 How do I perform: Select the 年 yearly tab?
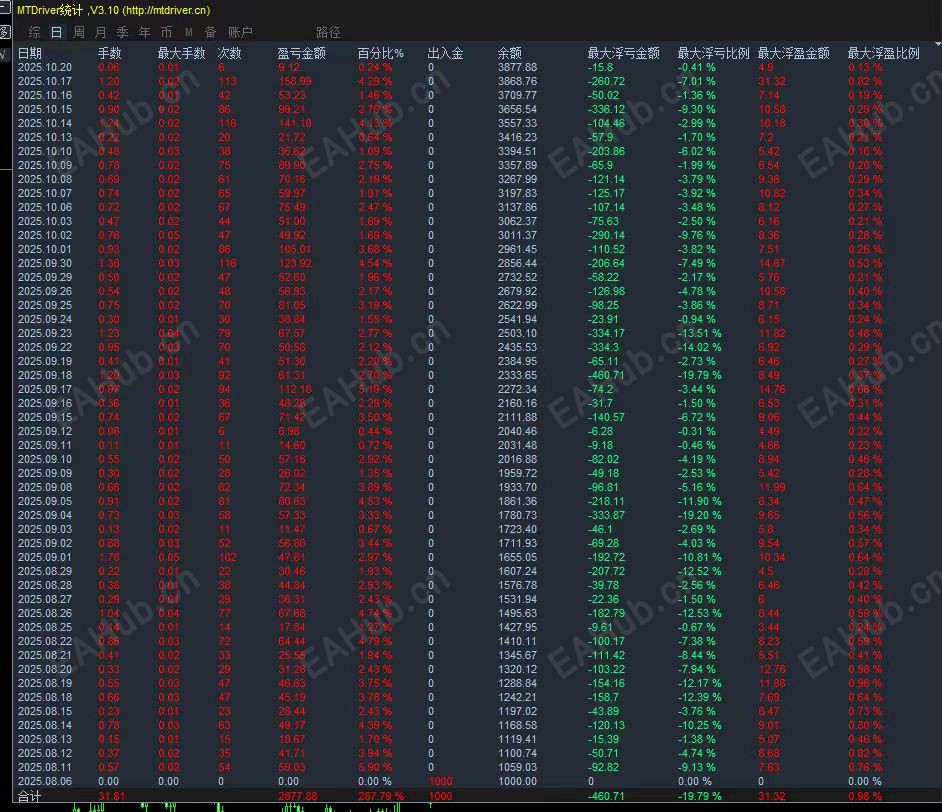(145, 32)
